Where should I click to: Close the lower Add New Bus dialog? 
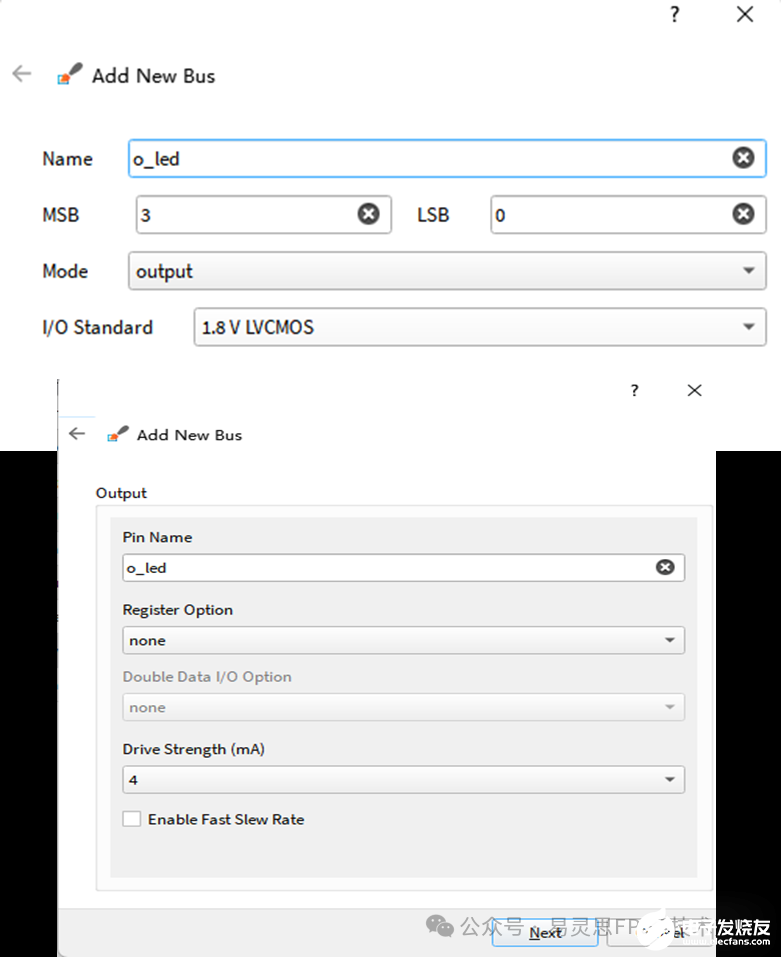coord(694,391)
